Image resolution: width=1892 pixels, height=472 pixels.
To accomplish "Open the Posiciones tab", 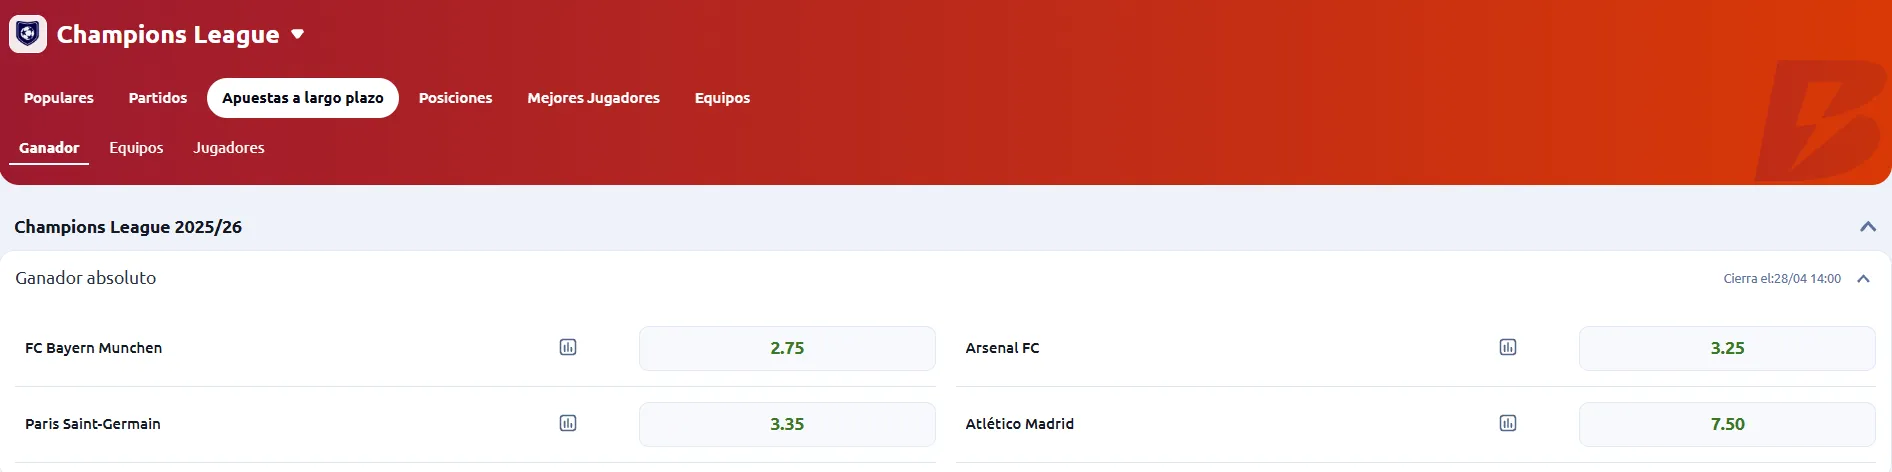I will pyautogui.click(x=455, y=98).
